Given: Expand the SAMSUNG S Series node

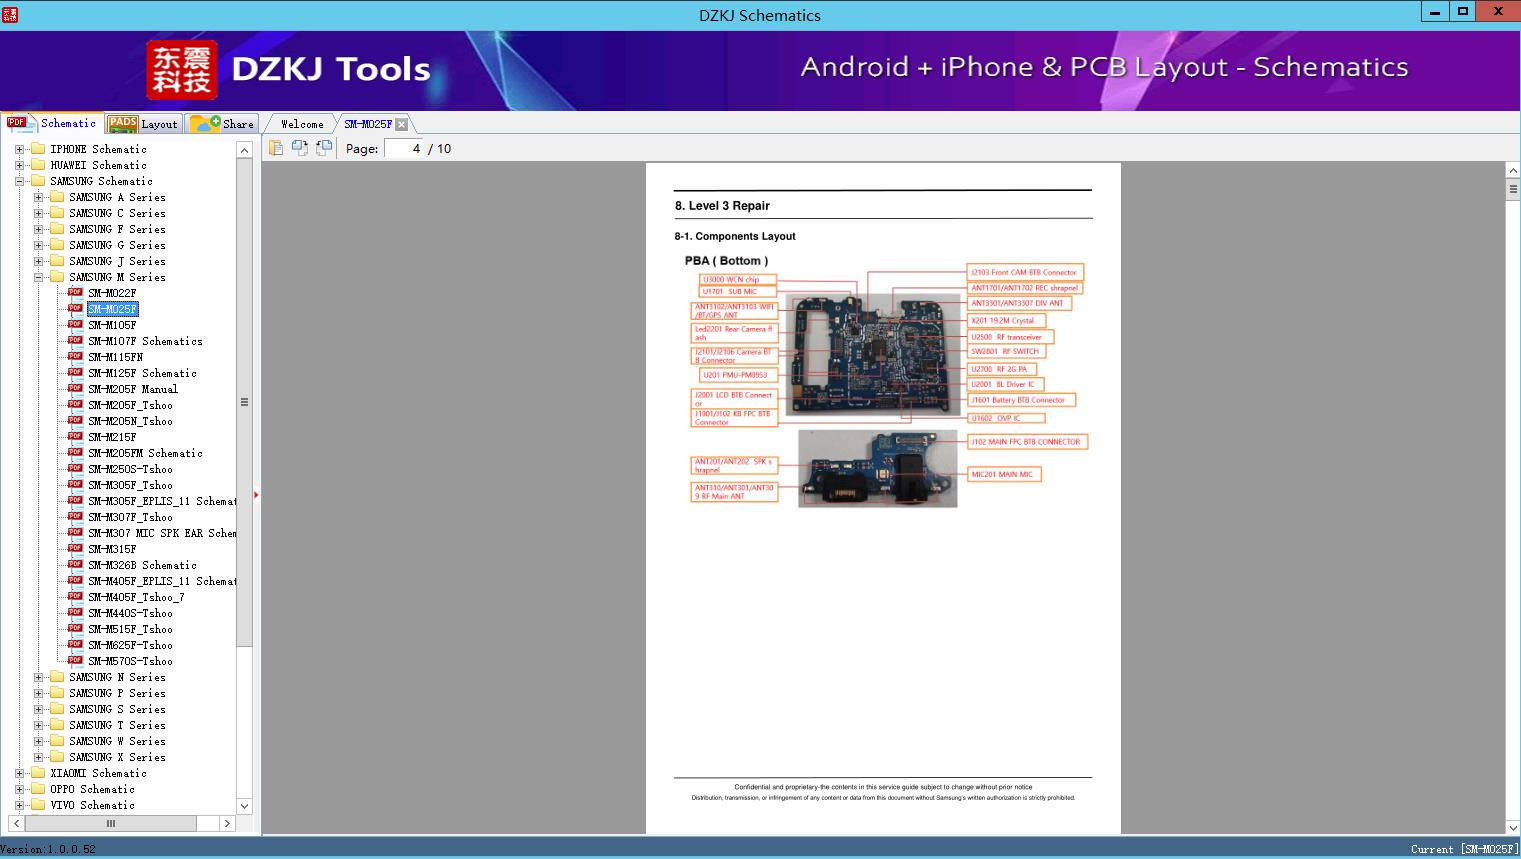Looking at the screenshot, I should tap(38, 709).
